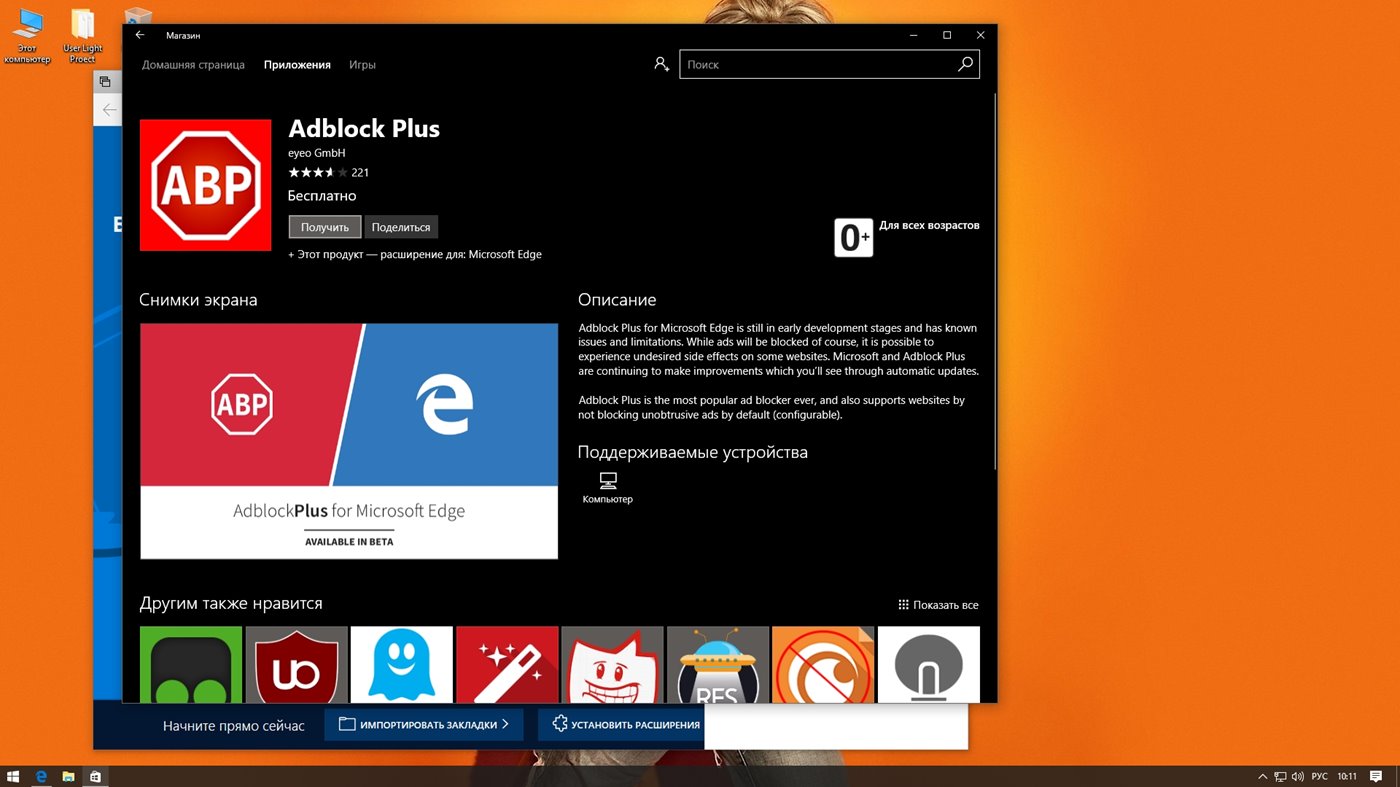Screen dimensions: 1400x787
Task: Open the Action Center notification icon
Action: [1378, 776]
